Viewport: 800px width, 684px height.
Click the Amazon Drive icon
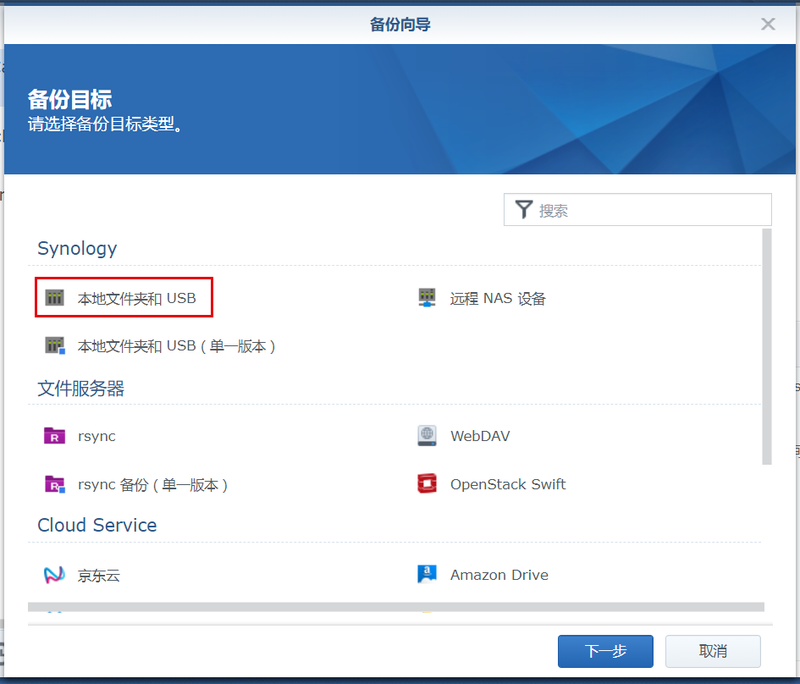point(427,575)
